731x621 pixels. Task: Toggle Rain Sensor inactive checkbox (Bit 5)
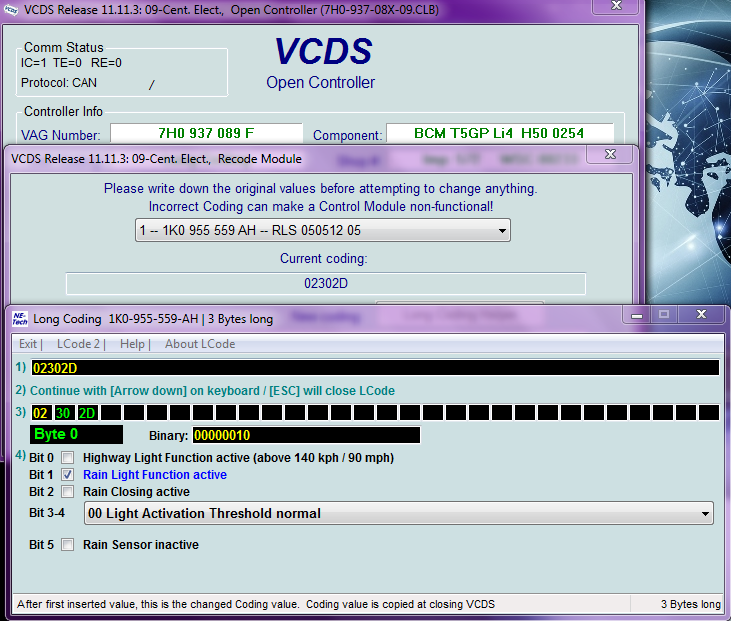click(68, 545)
